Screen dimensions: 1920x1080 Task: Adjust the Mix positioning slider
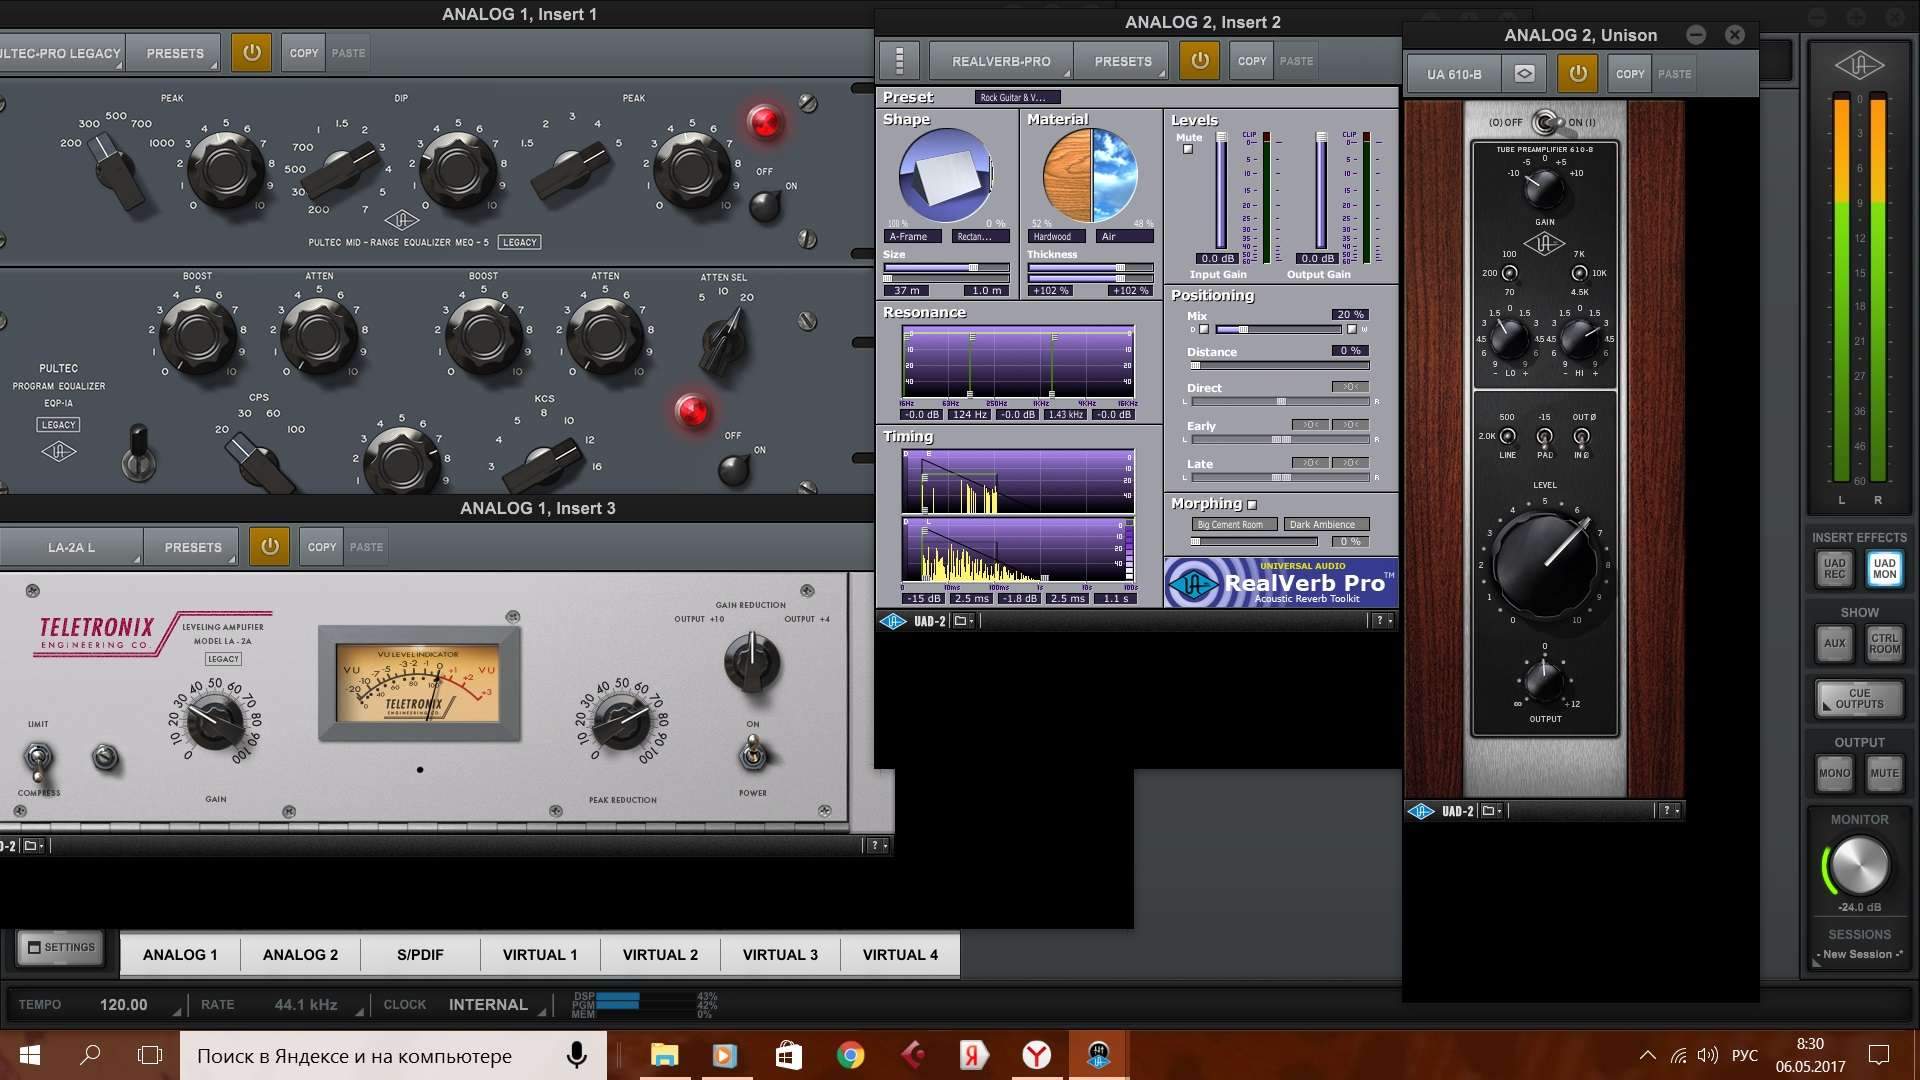pyautogui.click(x=1243, y=329)
